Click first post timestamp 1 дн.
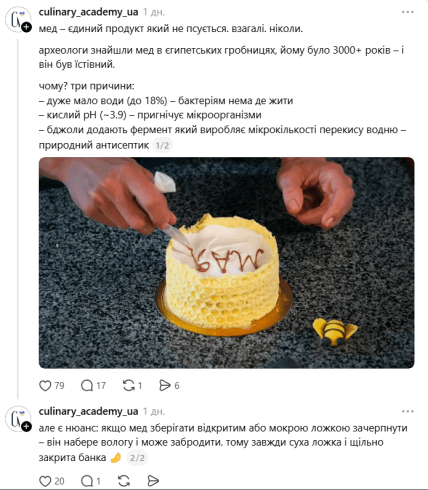This screenshot has height=490, width=428. click(x=154, y=12)
